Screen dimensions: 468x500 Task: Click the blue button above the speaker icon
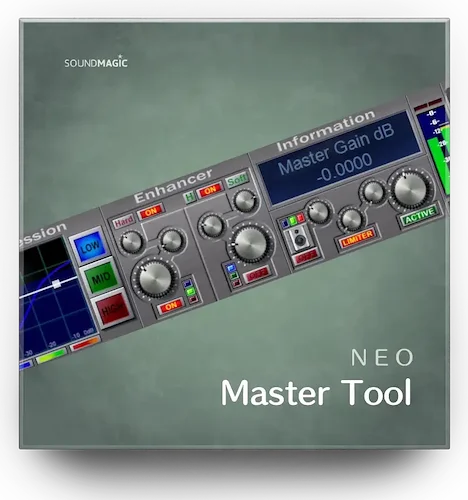click(285, 223)
